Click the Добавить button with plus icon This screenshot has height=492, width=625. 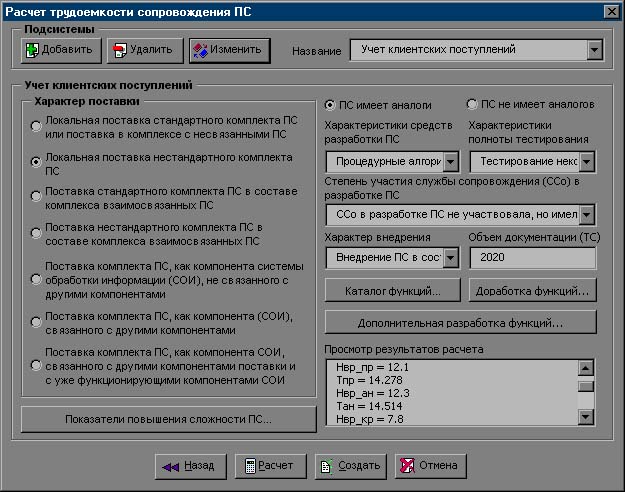coord(58,49)
